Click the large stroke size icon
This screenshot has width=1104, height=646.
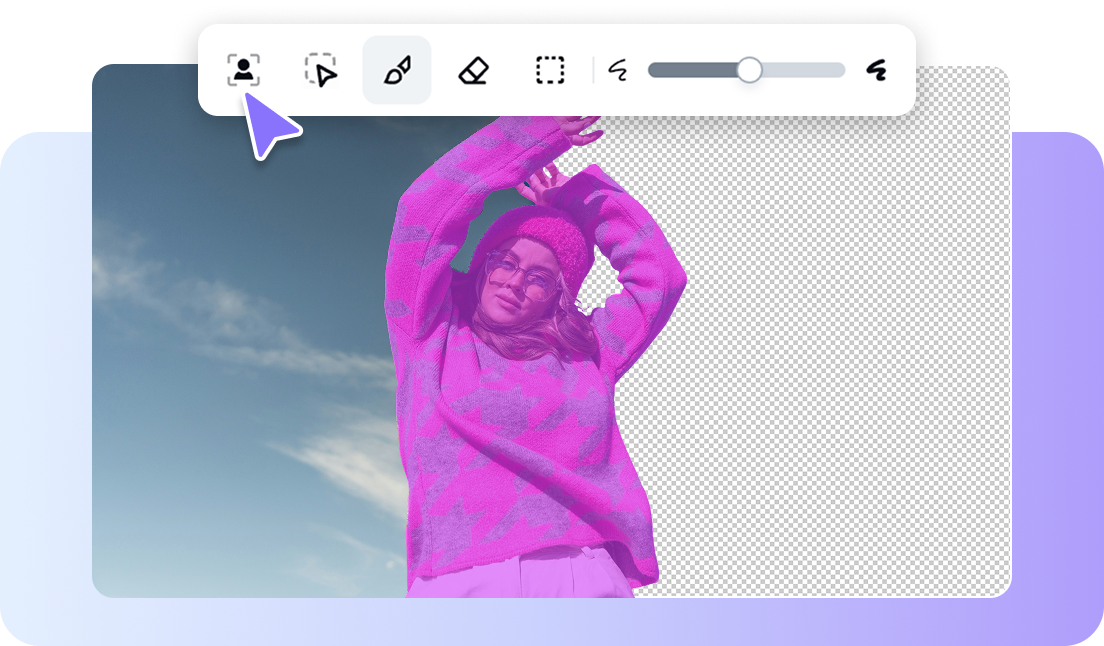[877, 68]
